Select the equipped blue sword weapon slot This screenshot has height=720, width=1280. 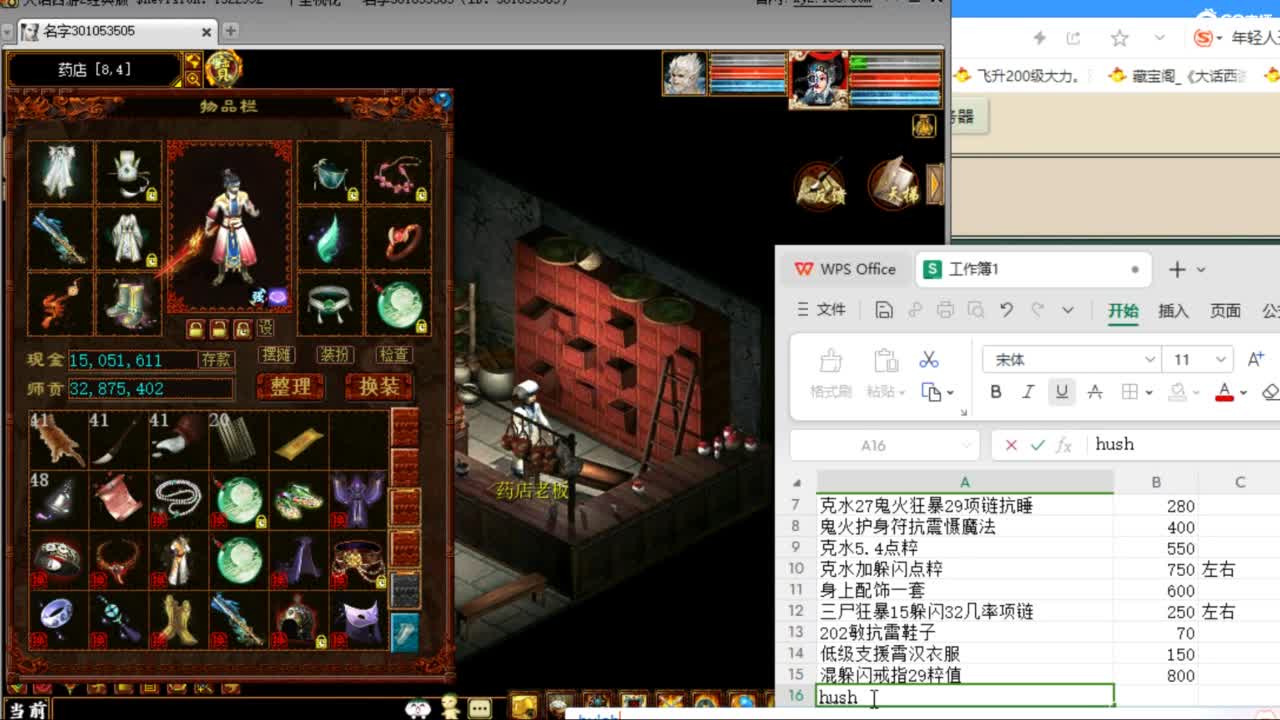(x=60, y=238)
